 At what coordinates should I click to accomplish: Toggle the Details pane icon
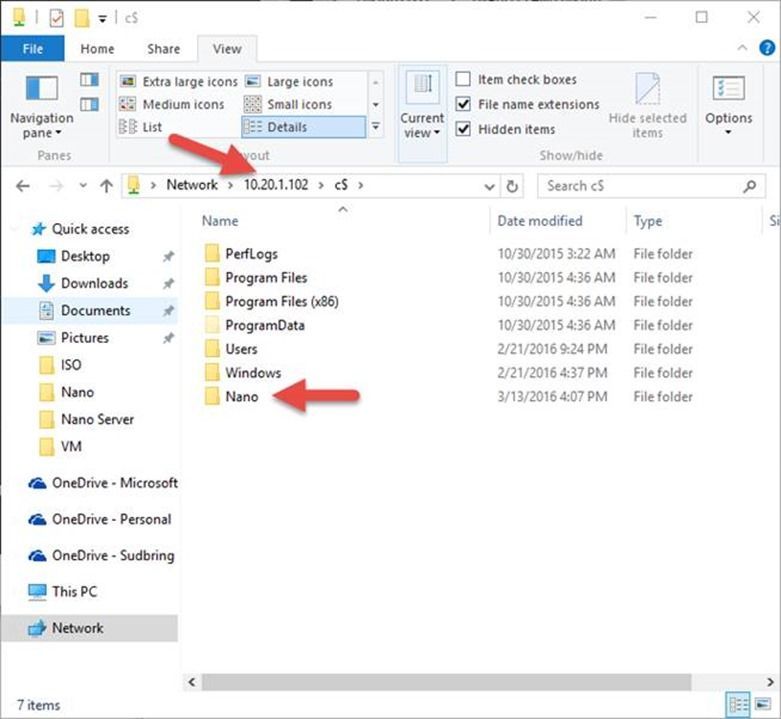coord(89,104)
